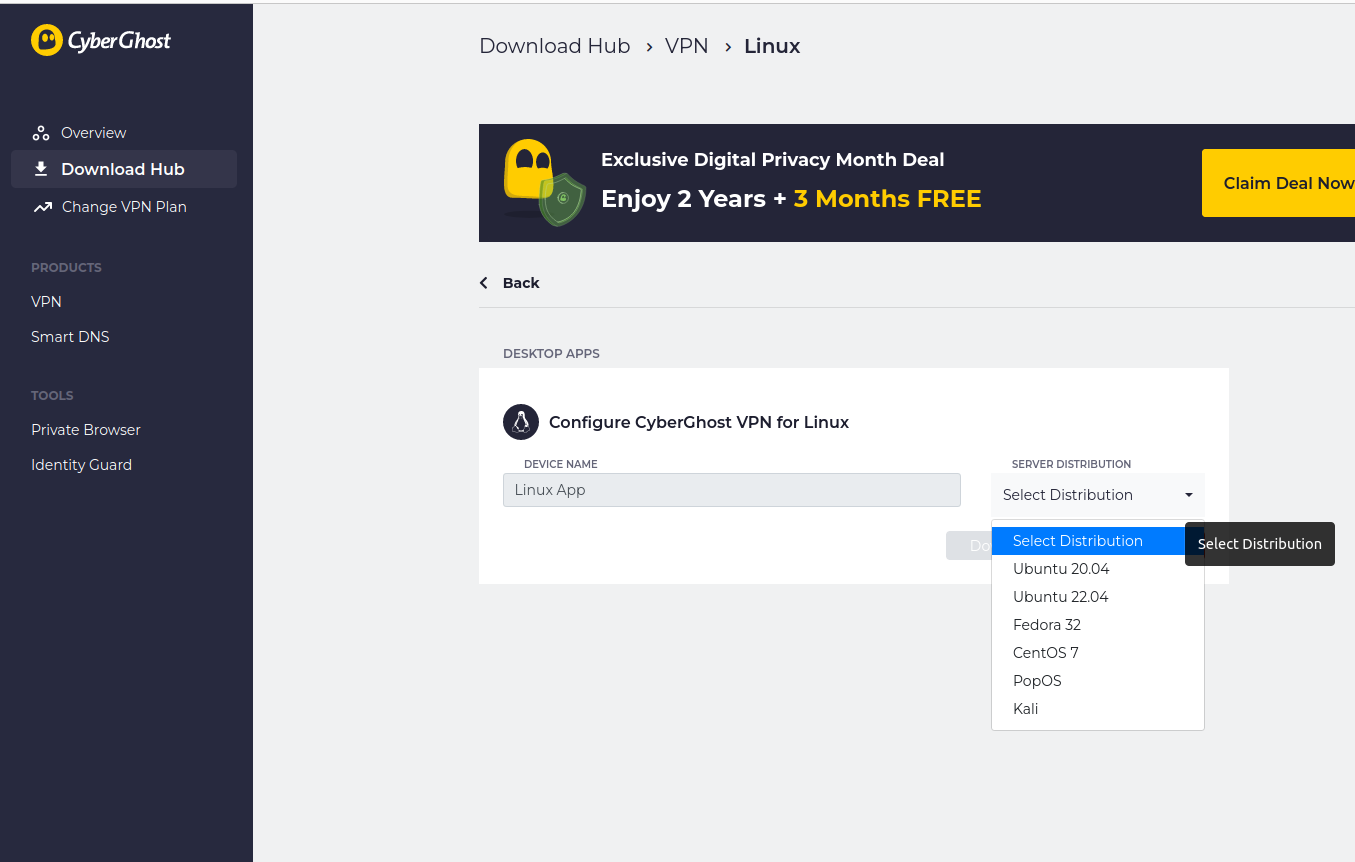Viewport: 1355px width, 862px height.
Task: Open Smart DNS product page
Action: [70, 337]
